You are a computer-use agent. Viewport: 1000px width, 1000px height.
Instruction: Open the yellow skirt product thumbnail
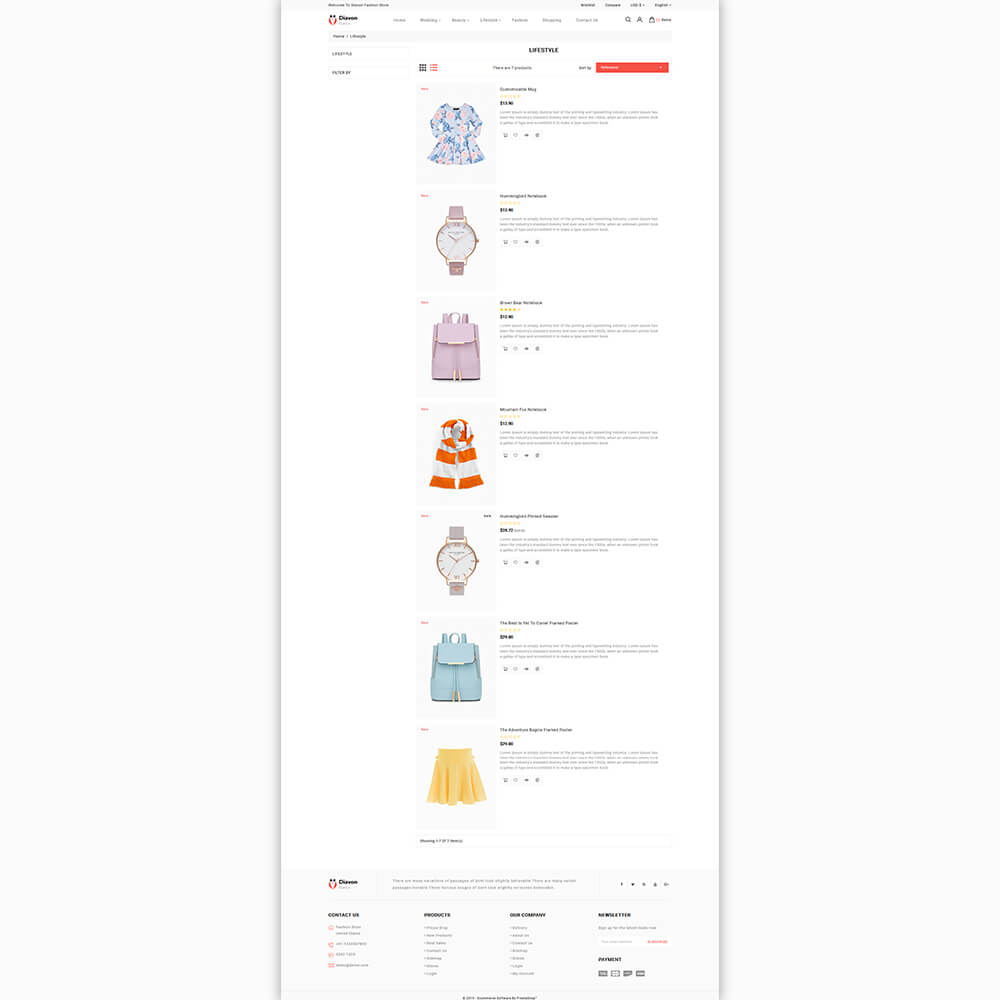(x=456, y=777)
